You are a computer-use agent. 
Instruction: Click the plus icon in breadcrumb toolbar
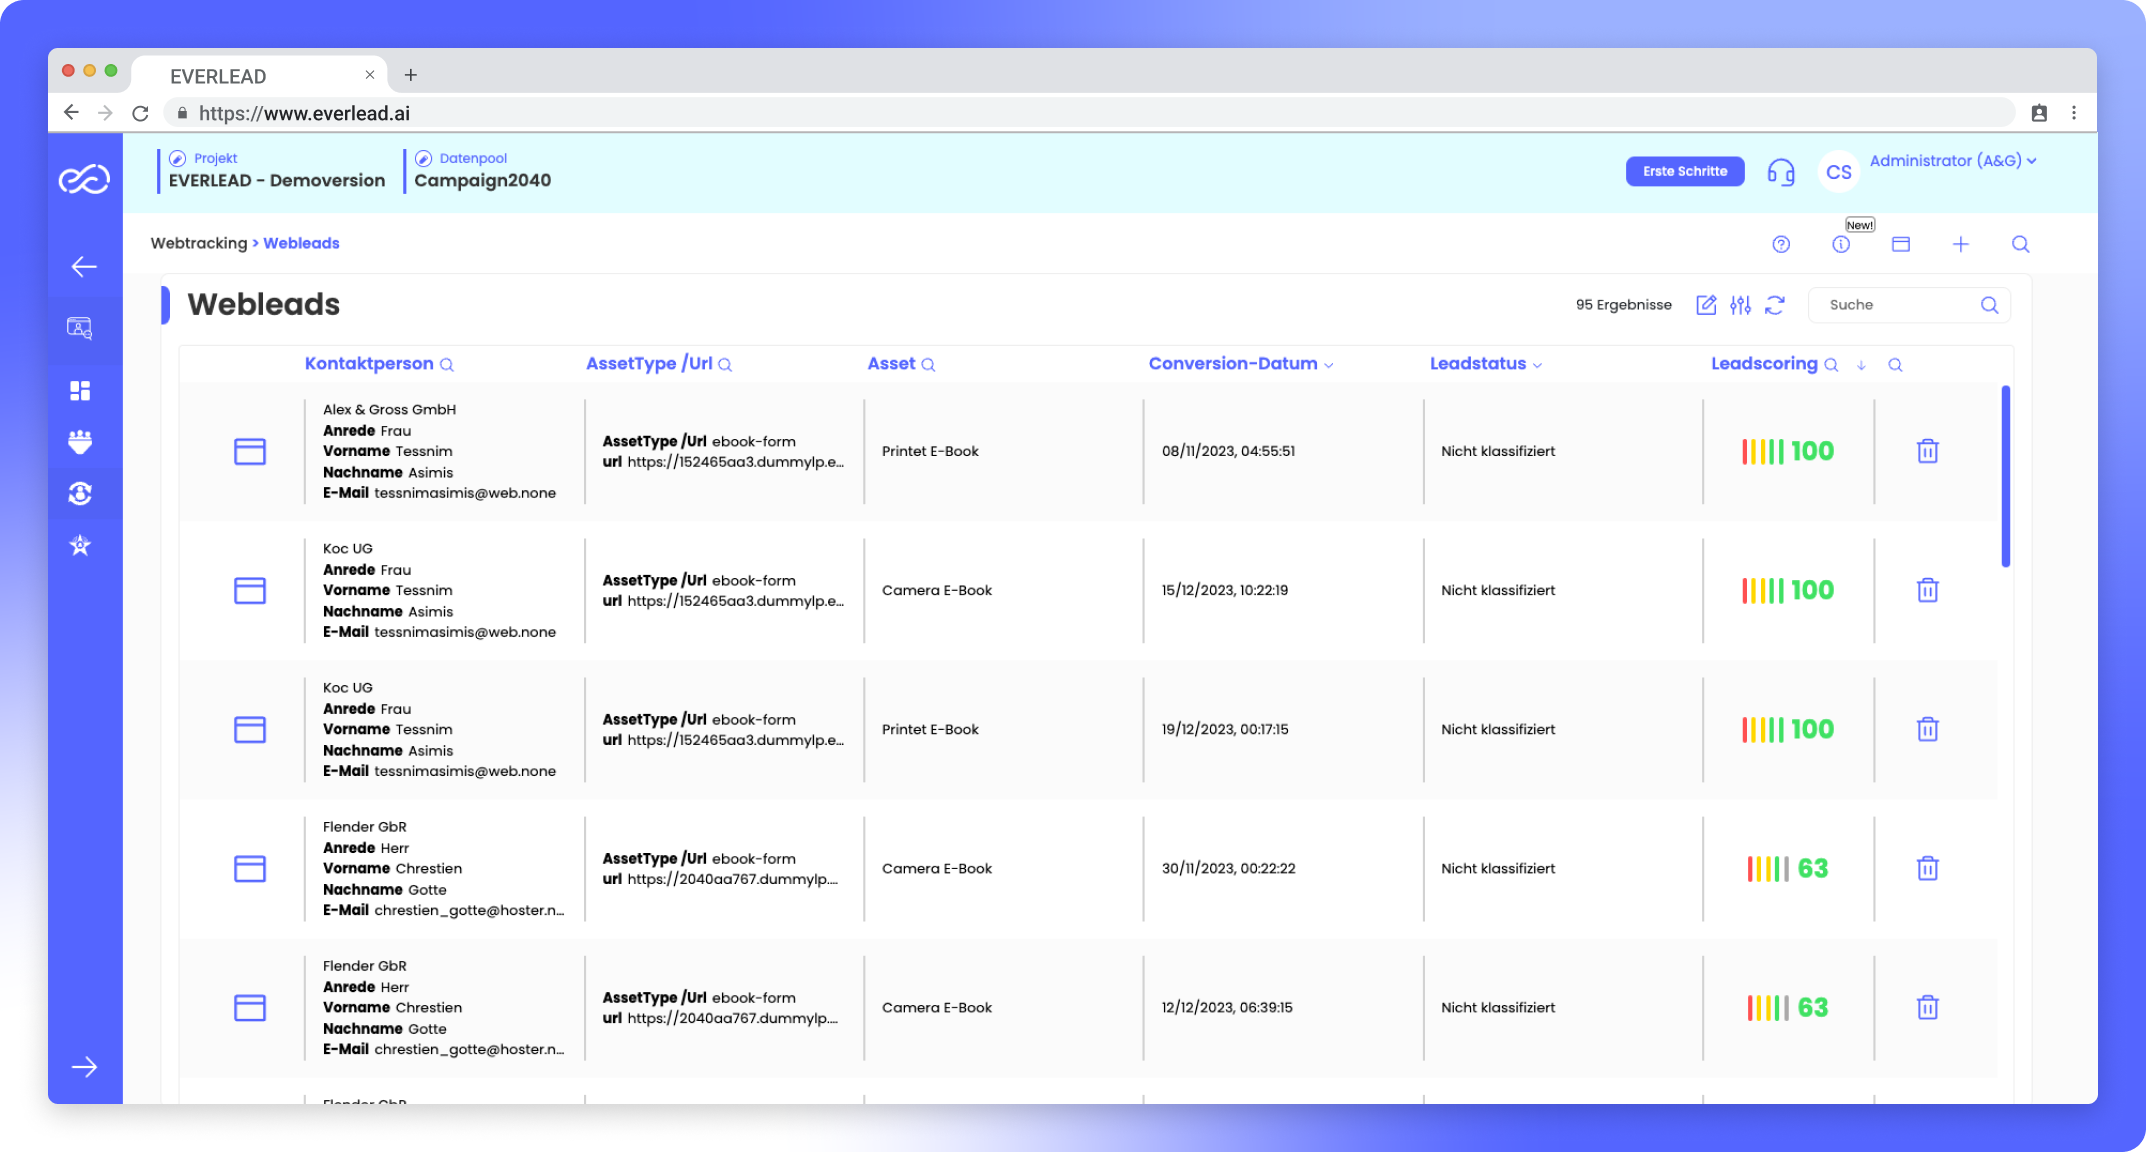pyautogui.click(x=1960, y=244)
